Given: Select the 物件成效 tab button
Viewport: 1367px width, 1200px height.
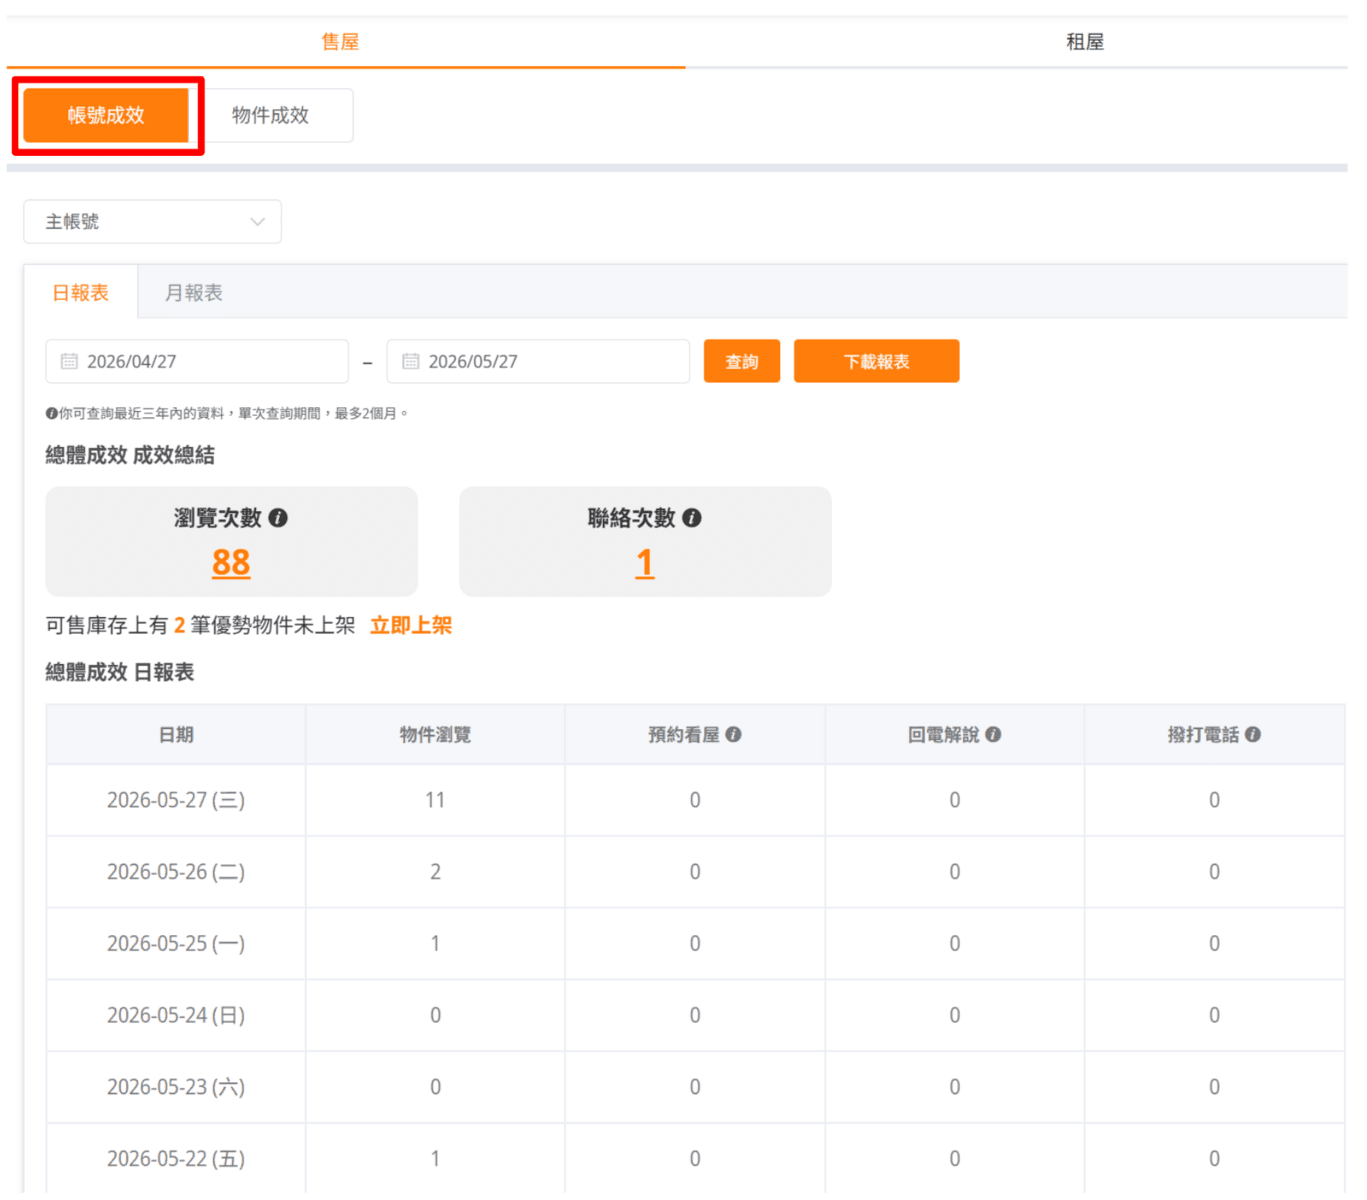Looking at the screenshot, I should [270, 115].
